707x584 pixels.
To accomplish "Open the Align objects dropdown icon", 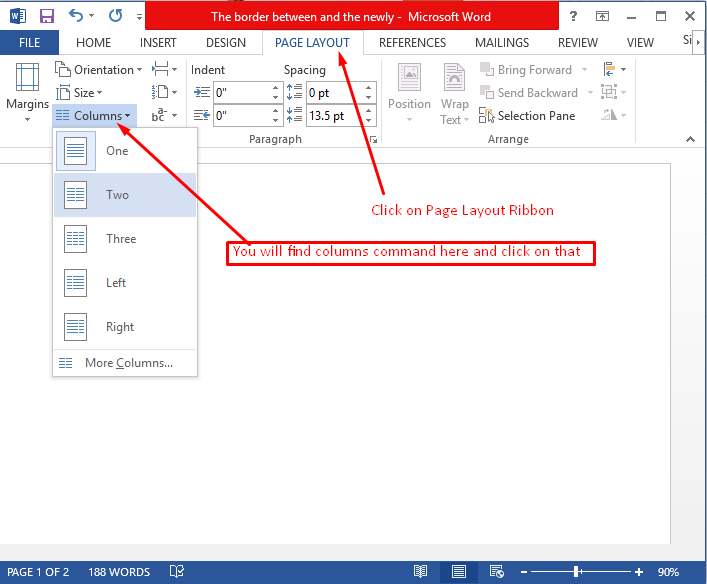I will [x=614, y=69].
